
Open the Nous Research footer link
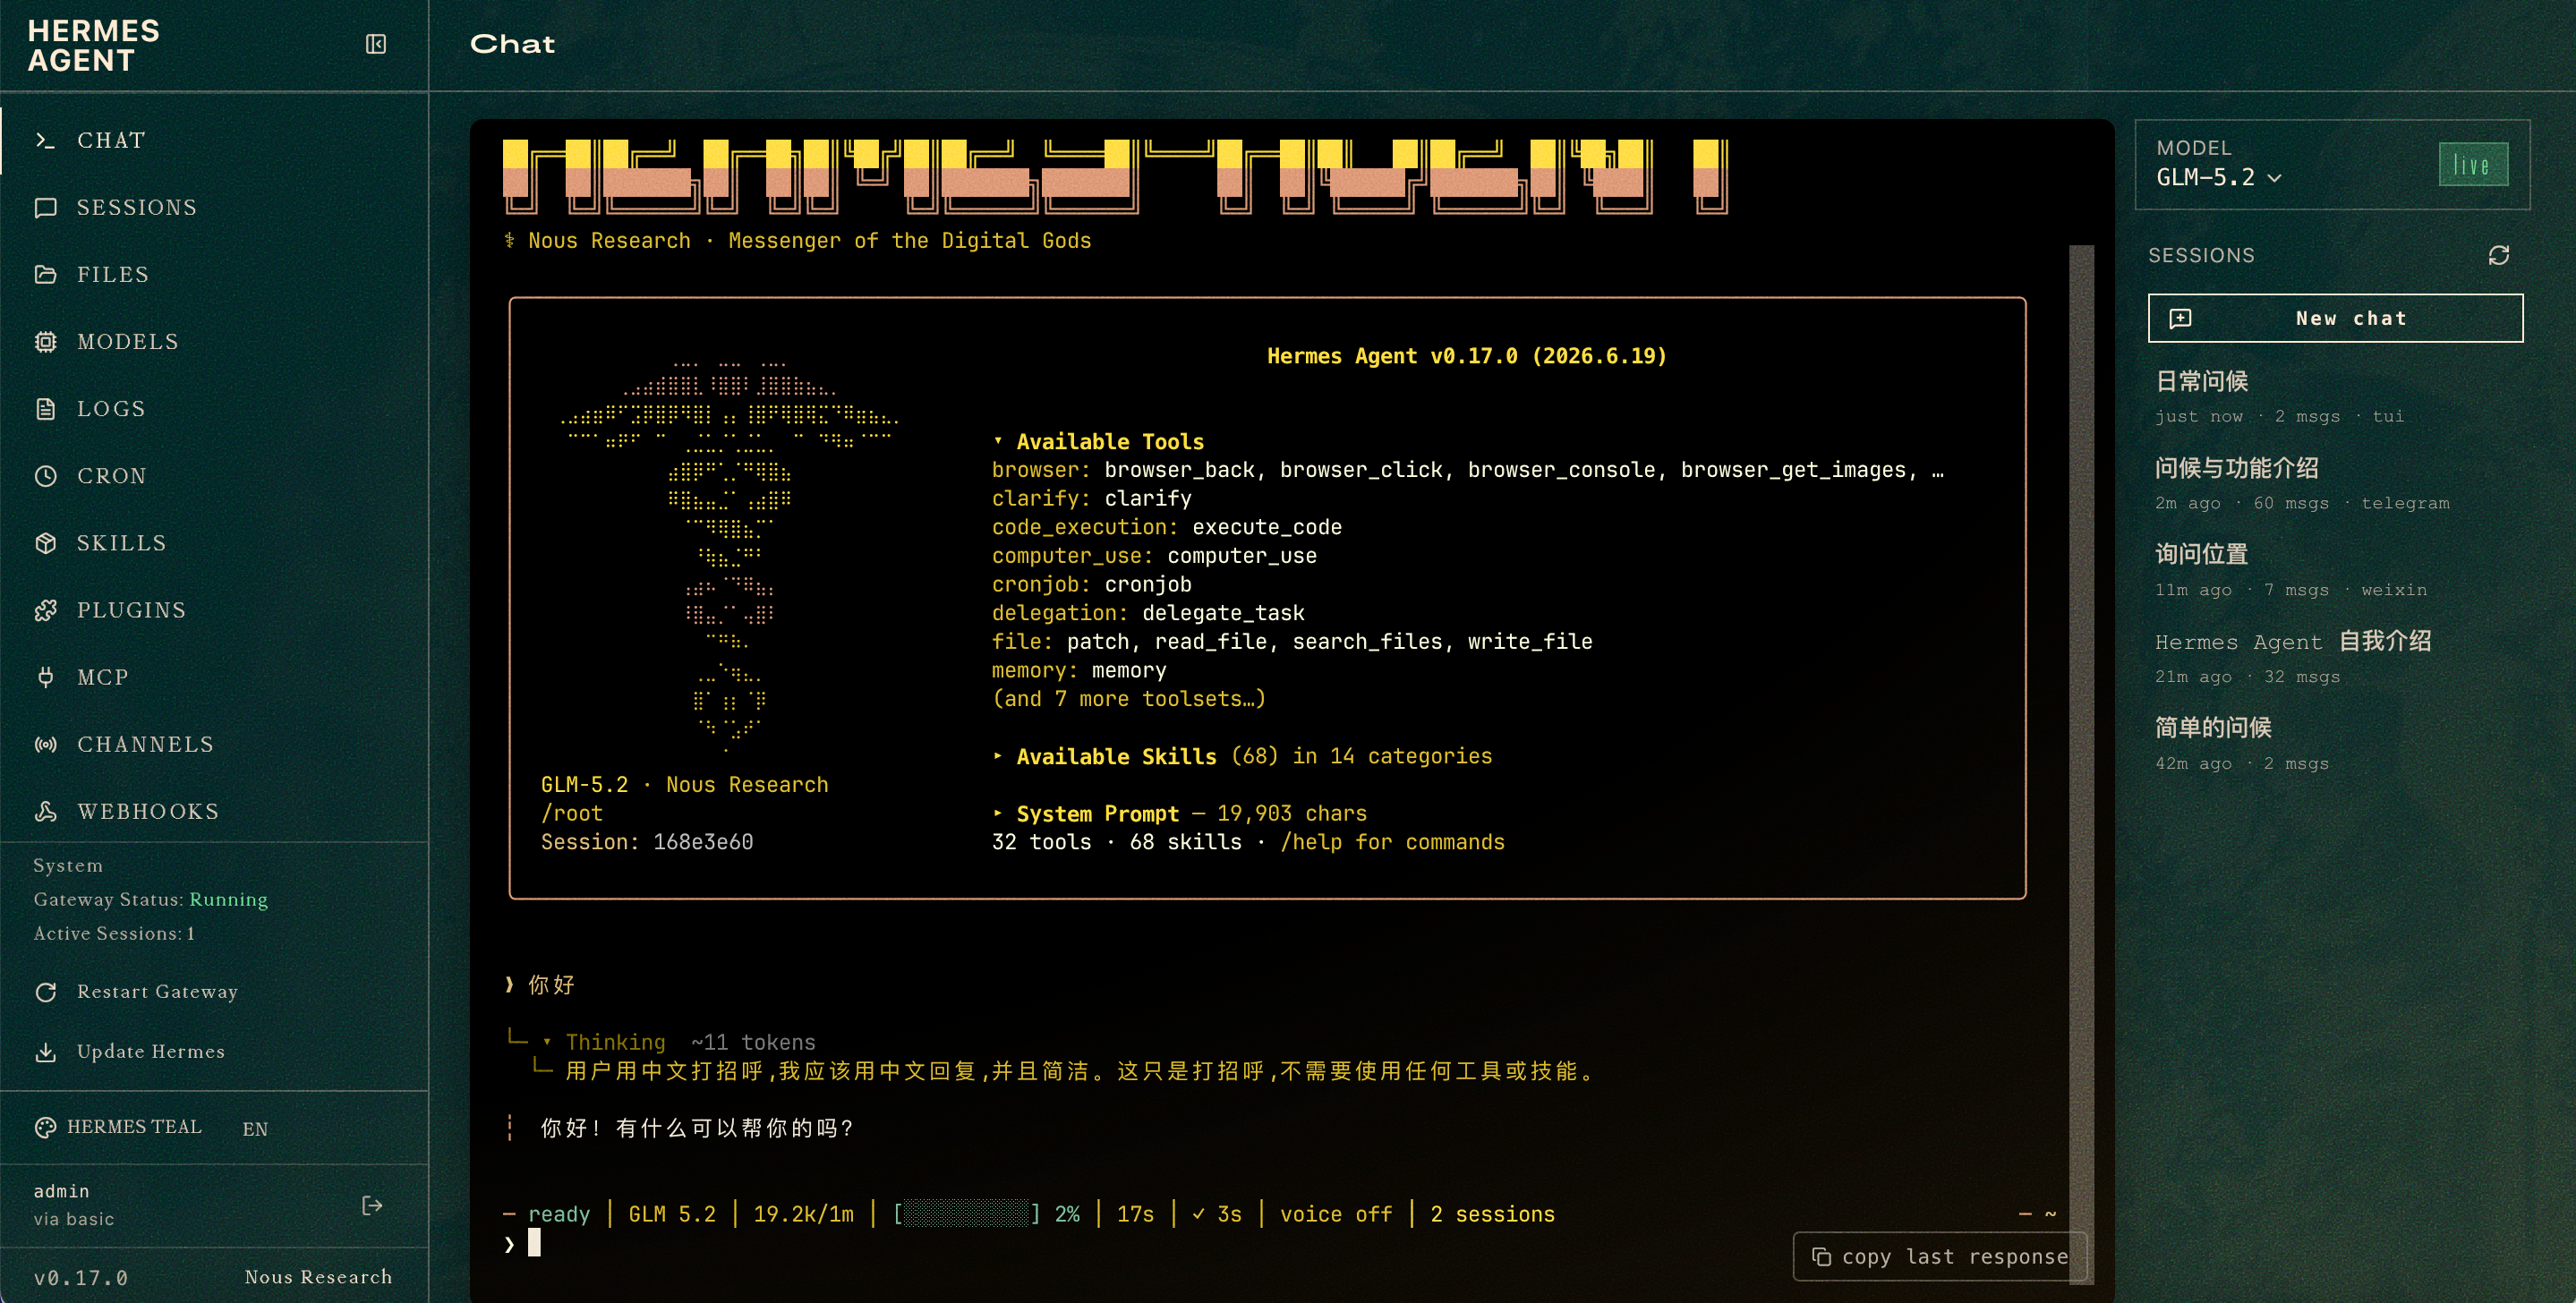(x=318, y=1276)
